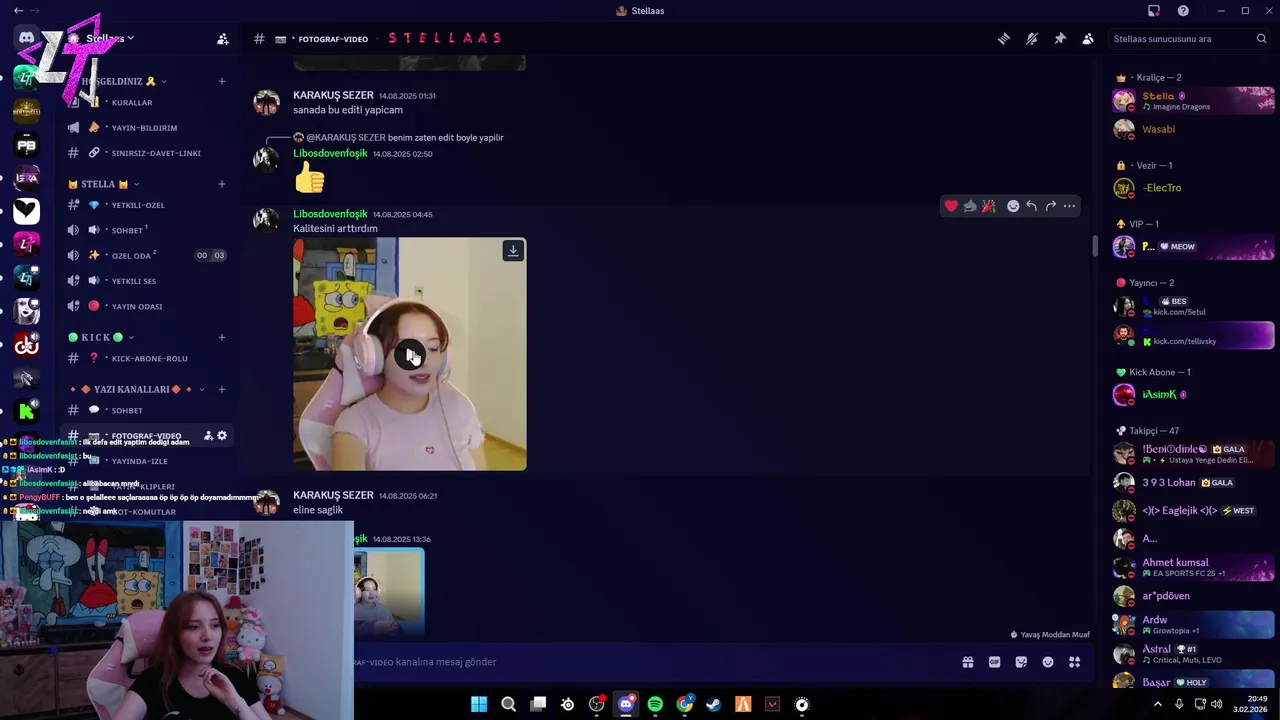The height and width of the screenshot is (720, 1280).
Task: Open emoji reaction picker on hovered message
Action: click(1013, 206)
